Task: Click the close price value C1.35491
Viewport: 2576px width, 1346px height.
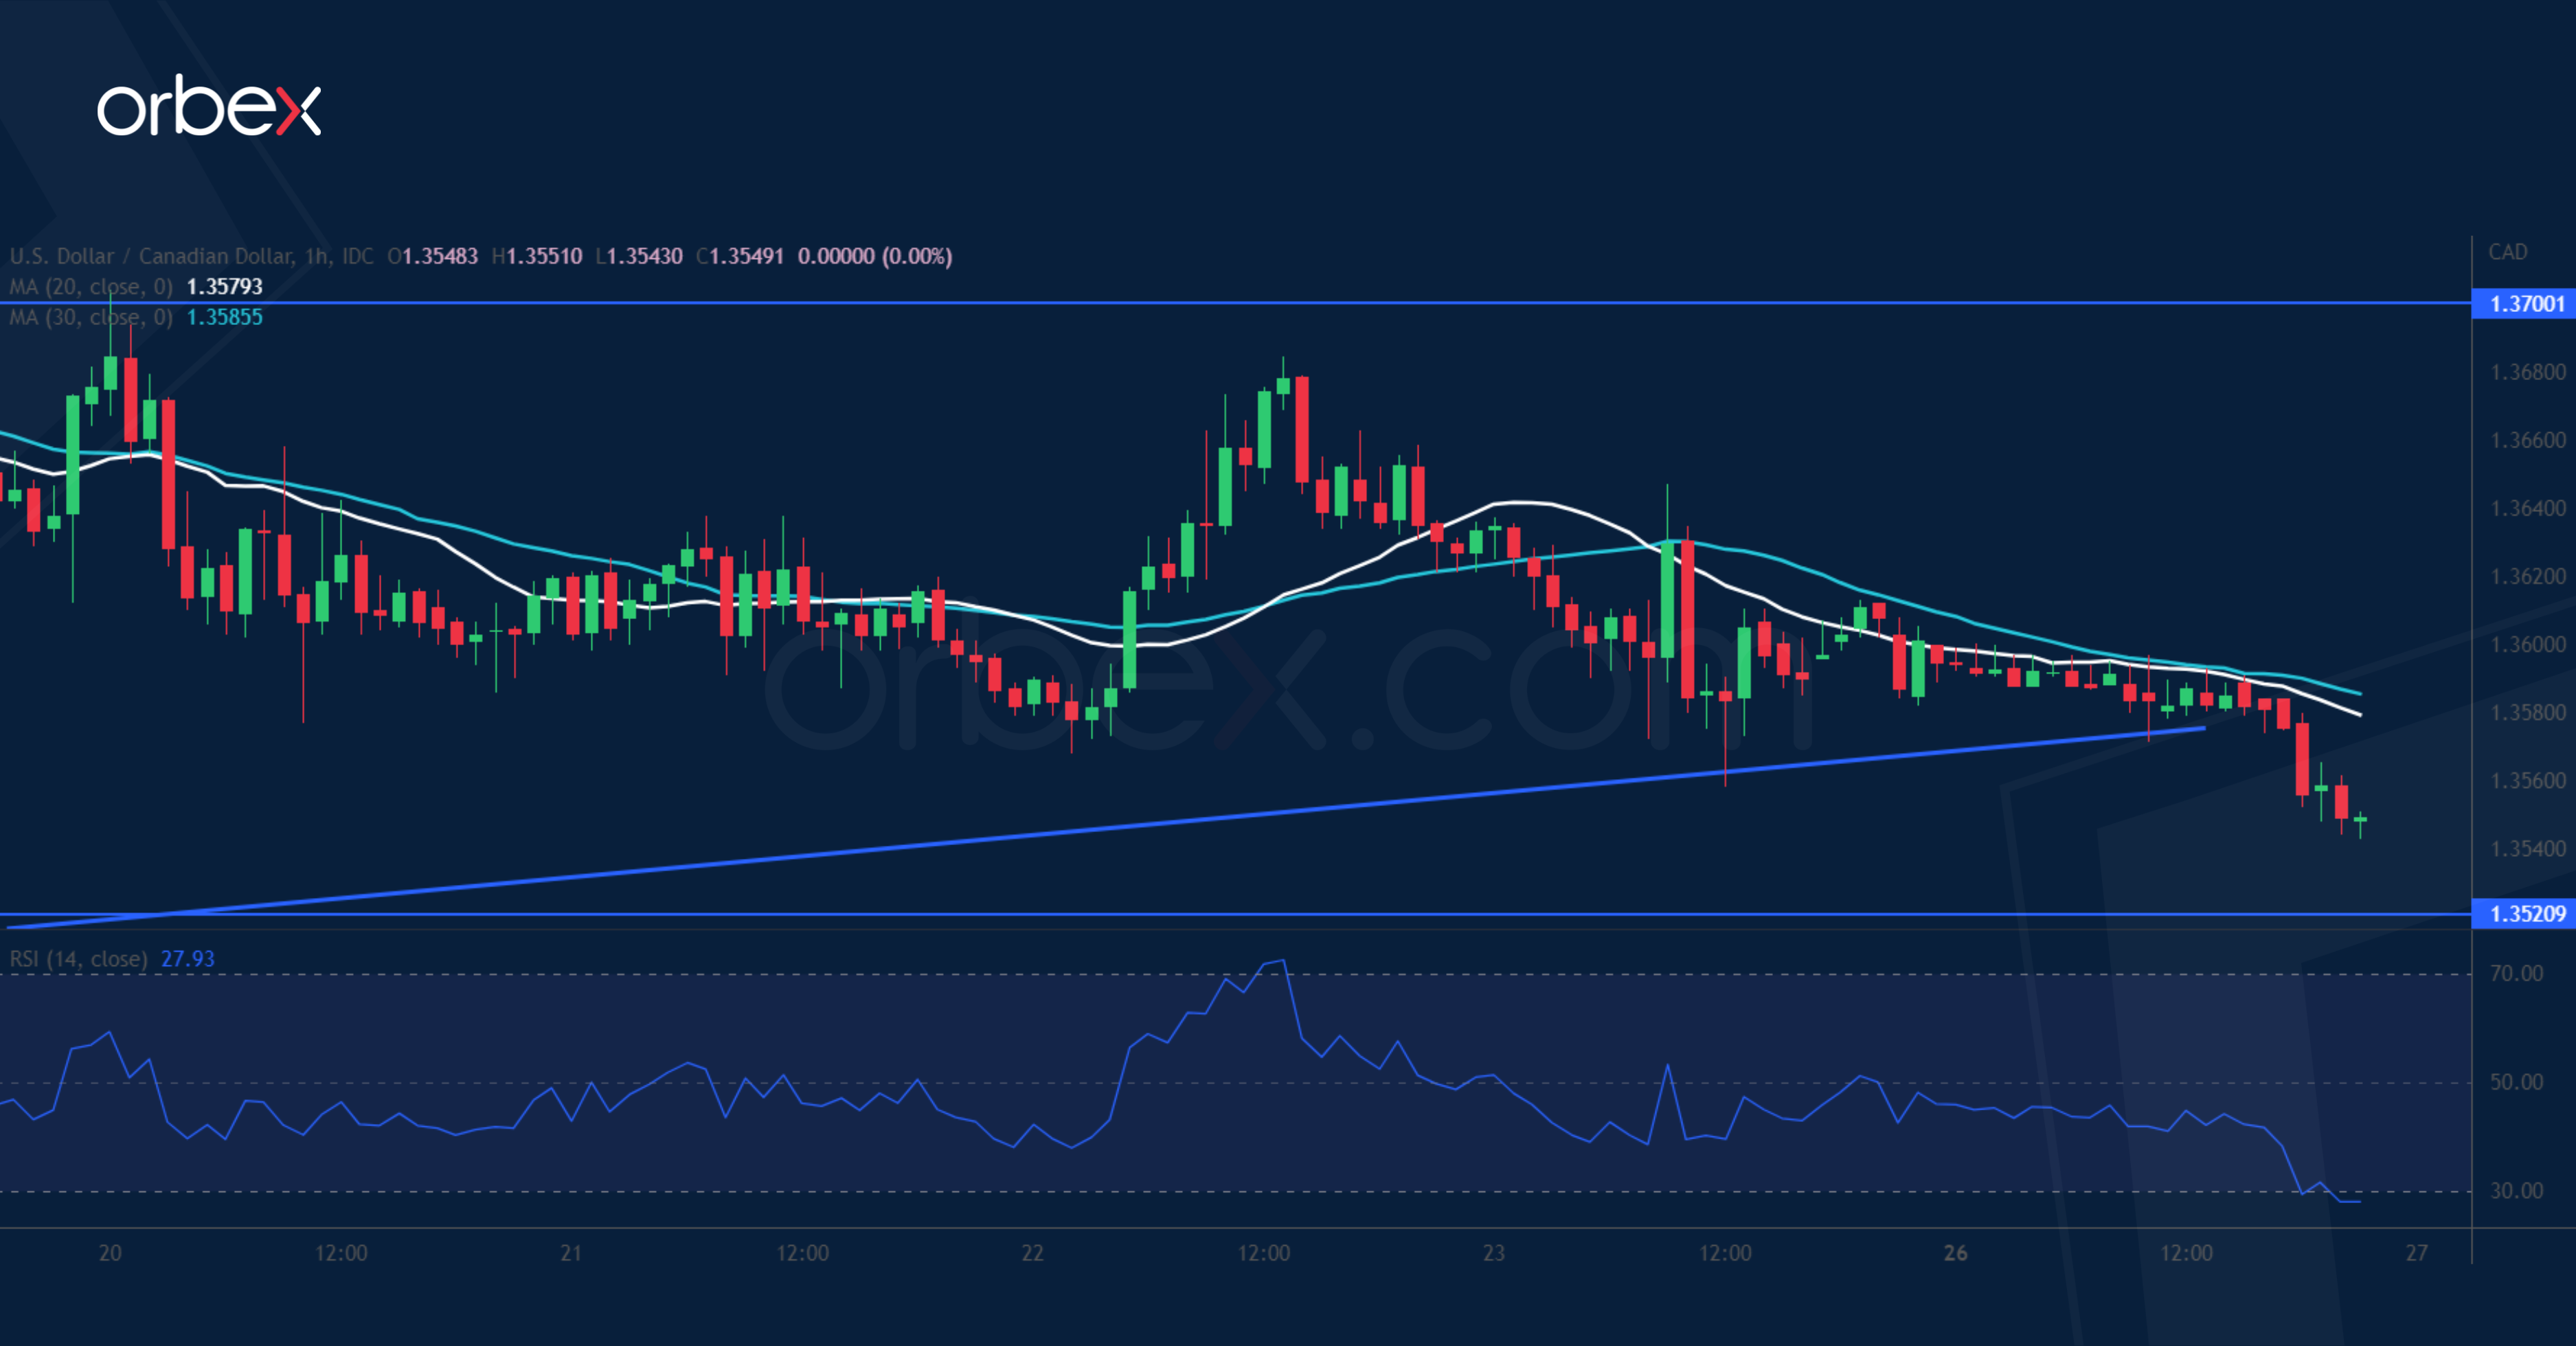Action: click(740, 256)
